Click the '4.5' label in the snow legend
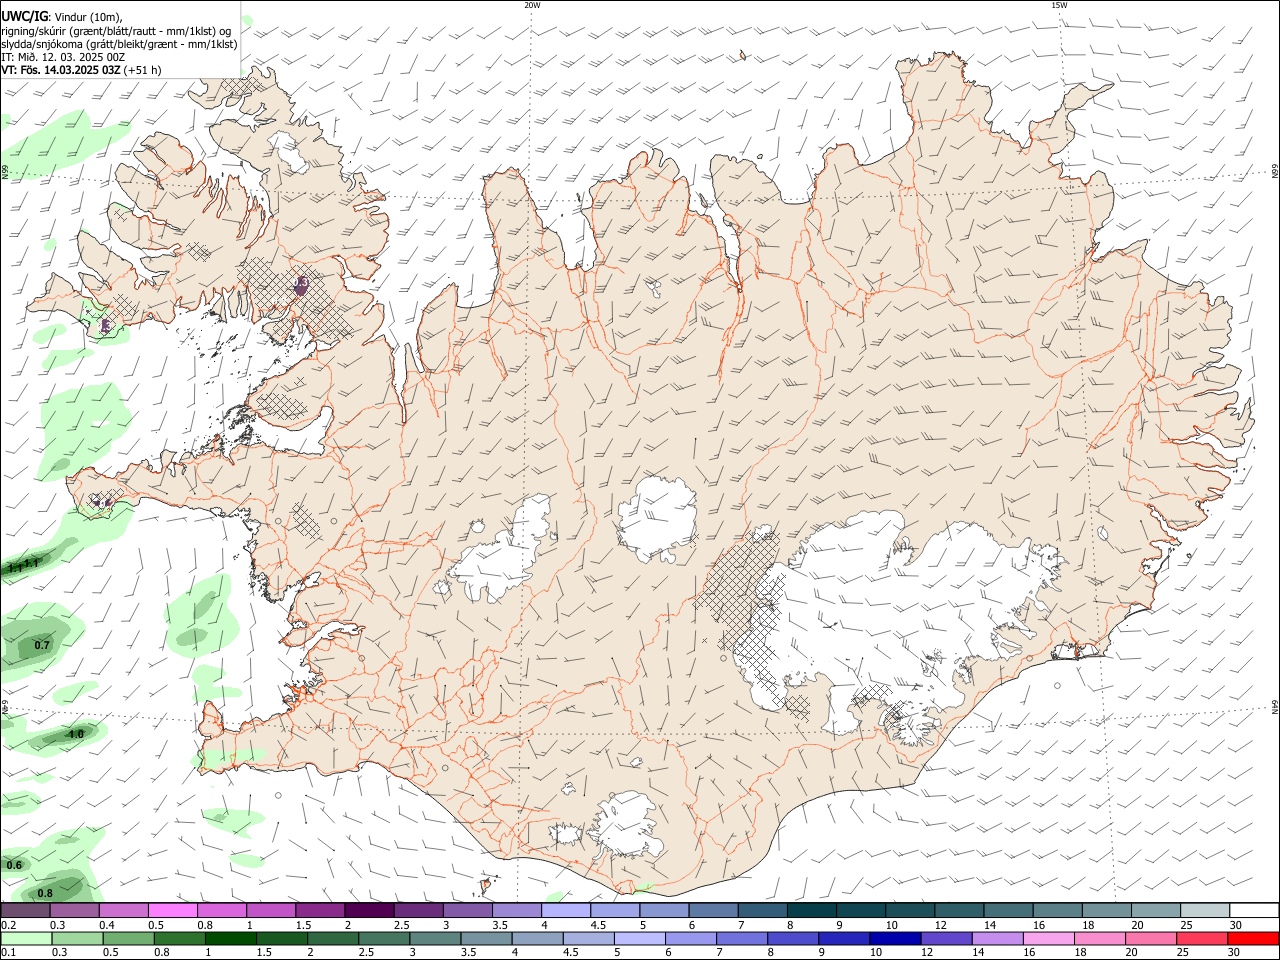1280x960 pixels. [x=598, y=925]
